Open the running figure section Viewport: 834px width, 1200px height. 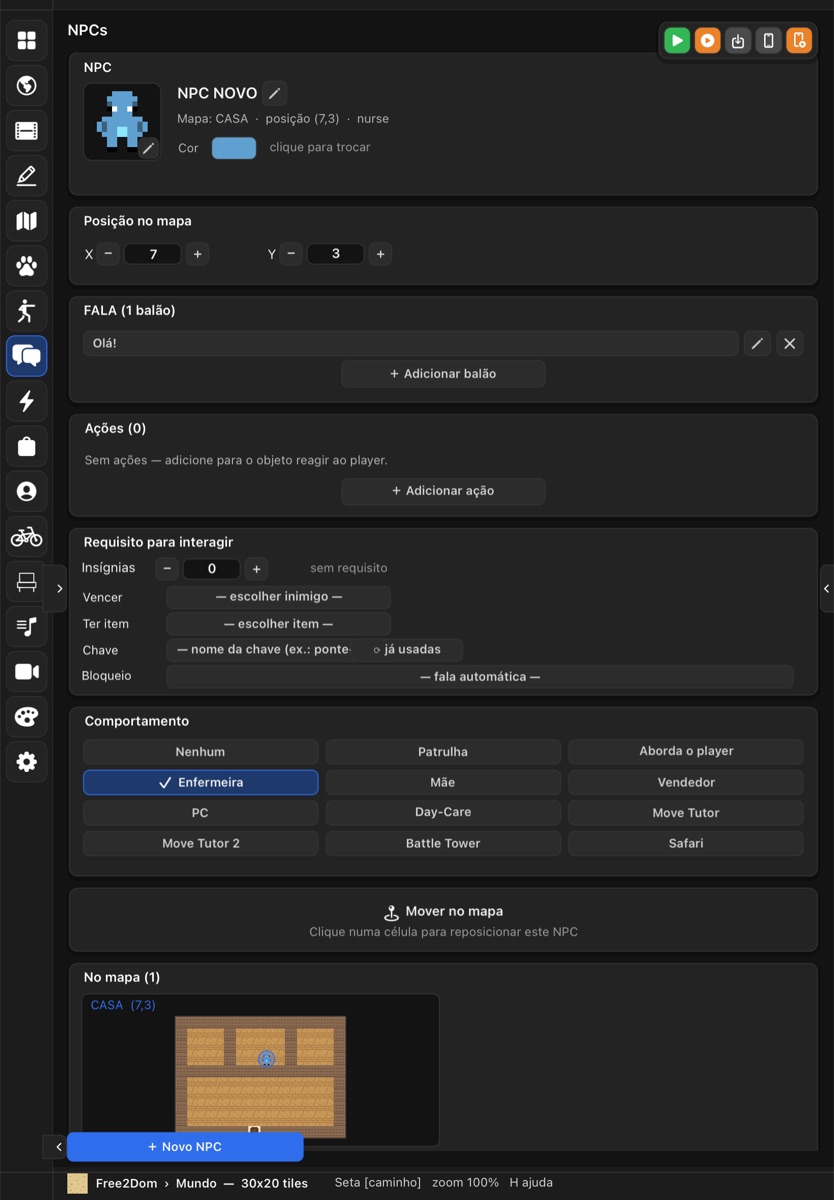(x=27, y=310)
